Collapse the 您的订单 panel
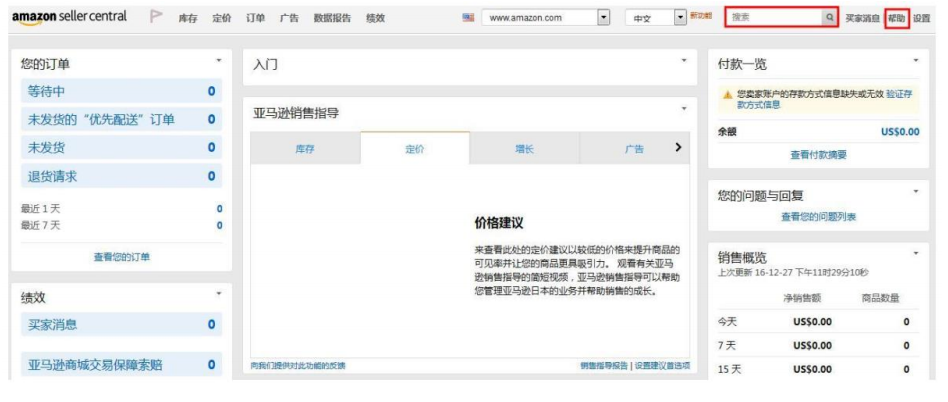This screenshot has width=948, height=402. pos(218,62)
